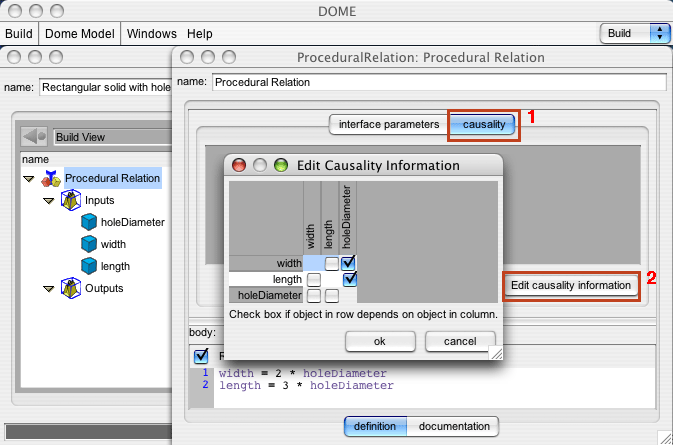Switch to the interface parameters tab

(x=389, y=124)
